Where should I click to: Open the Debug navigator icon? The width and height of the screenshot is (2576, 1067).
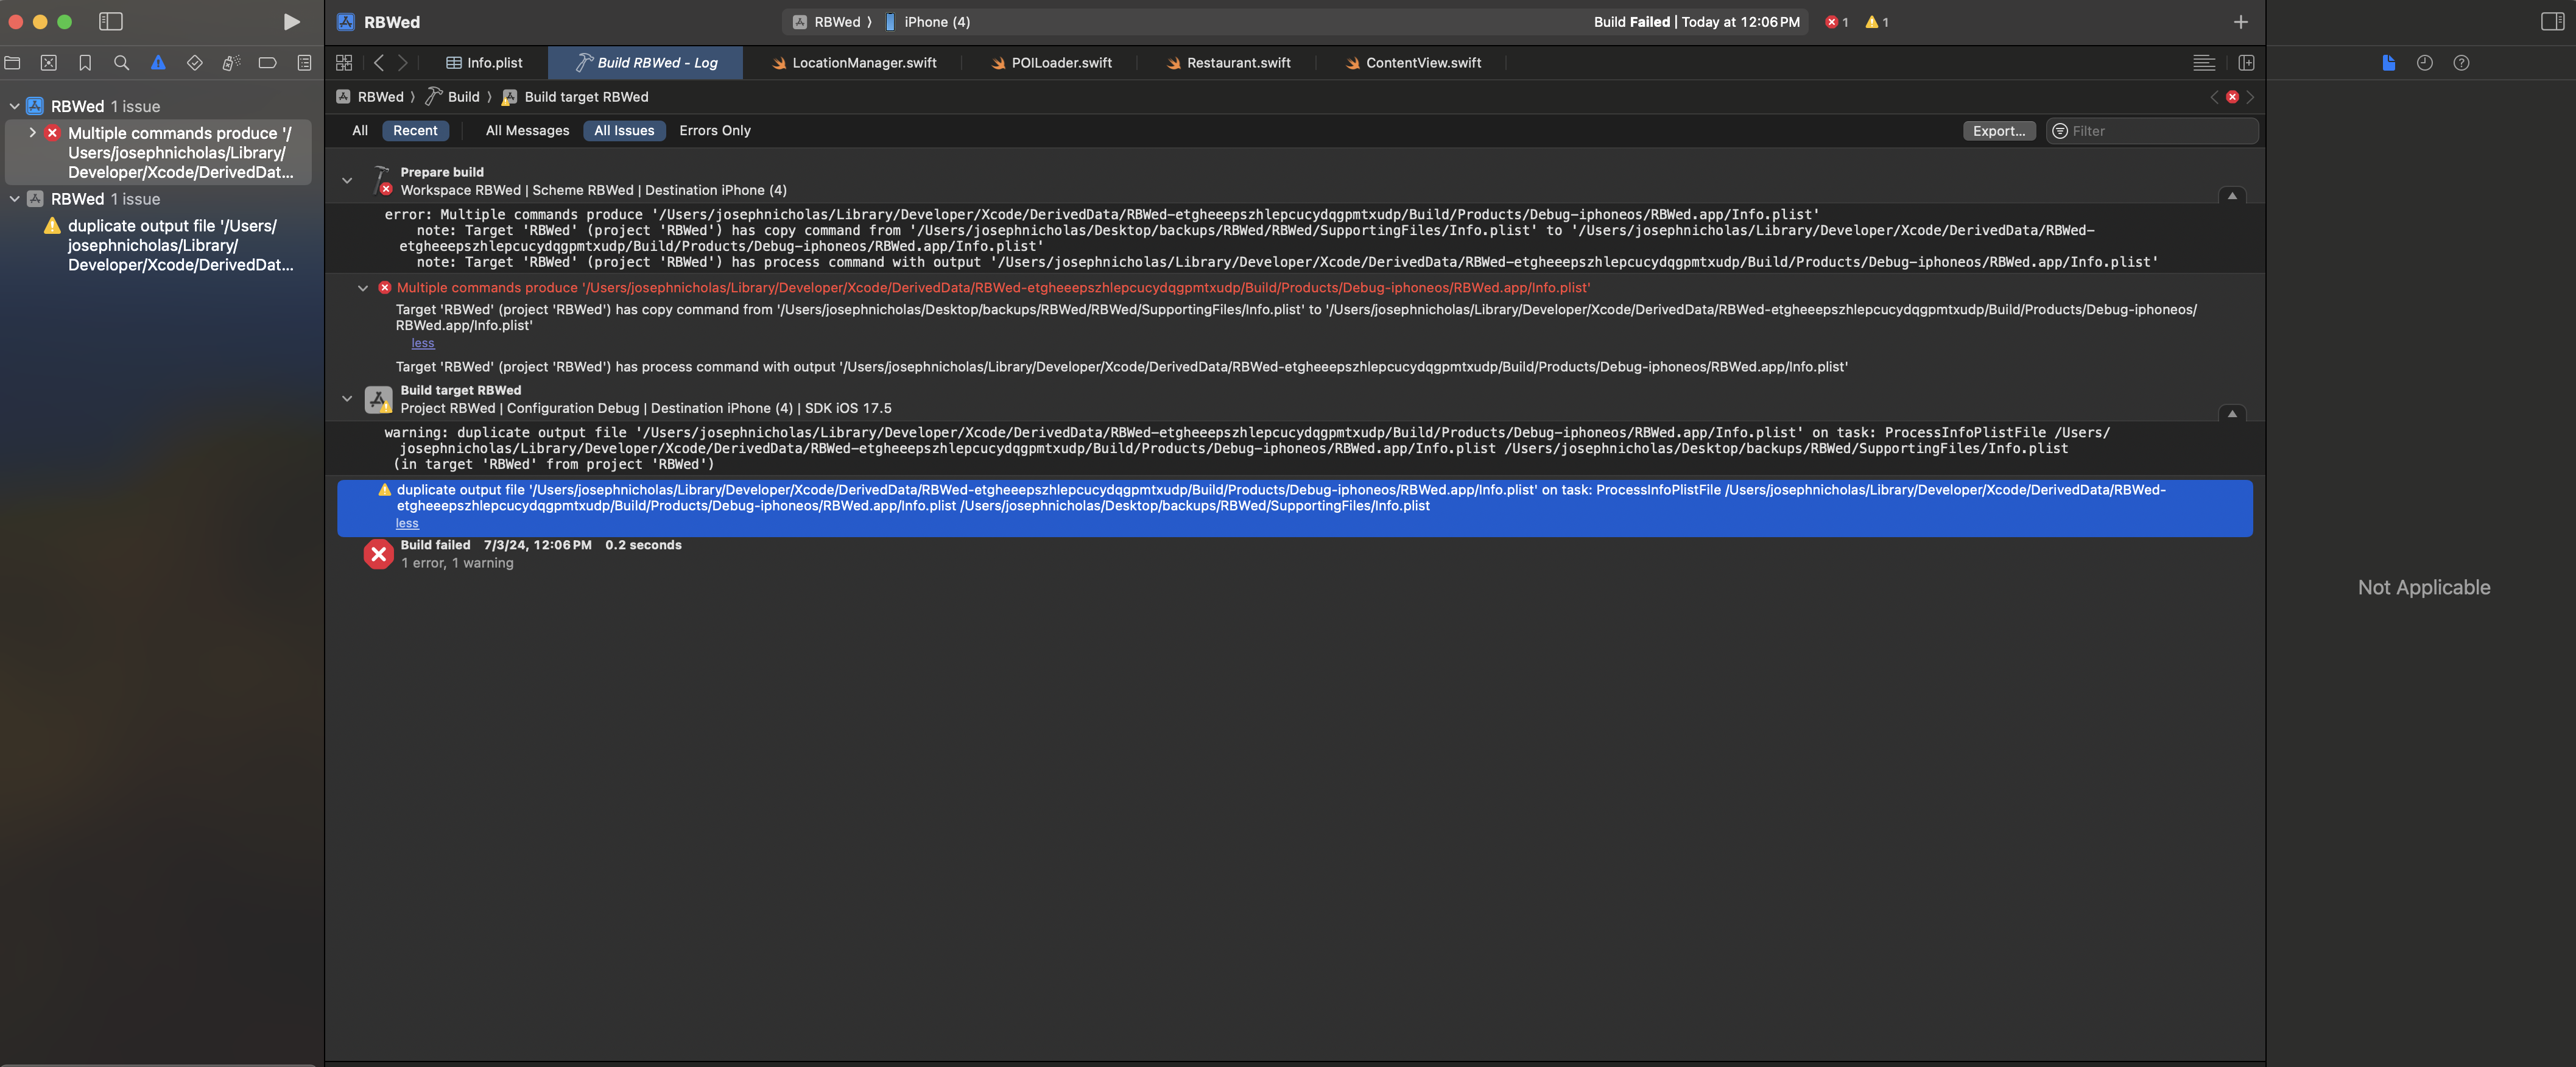click(x=231, y=63)
